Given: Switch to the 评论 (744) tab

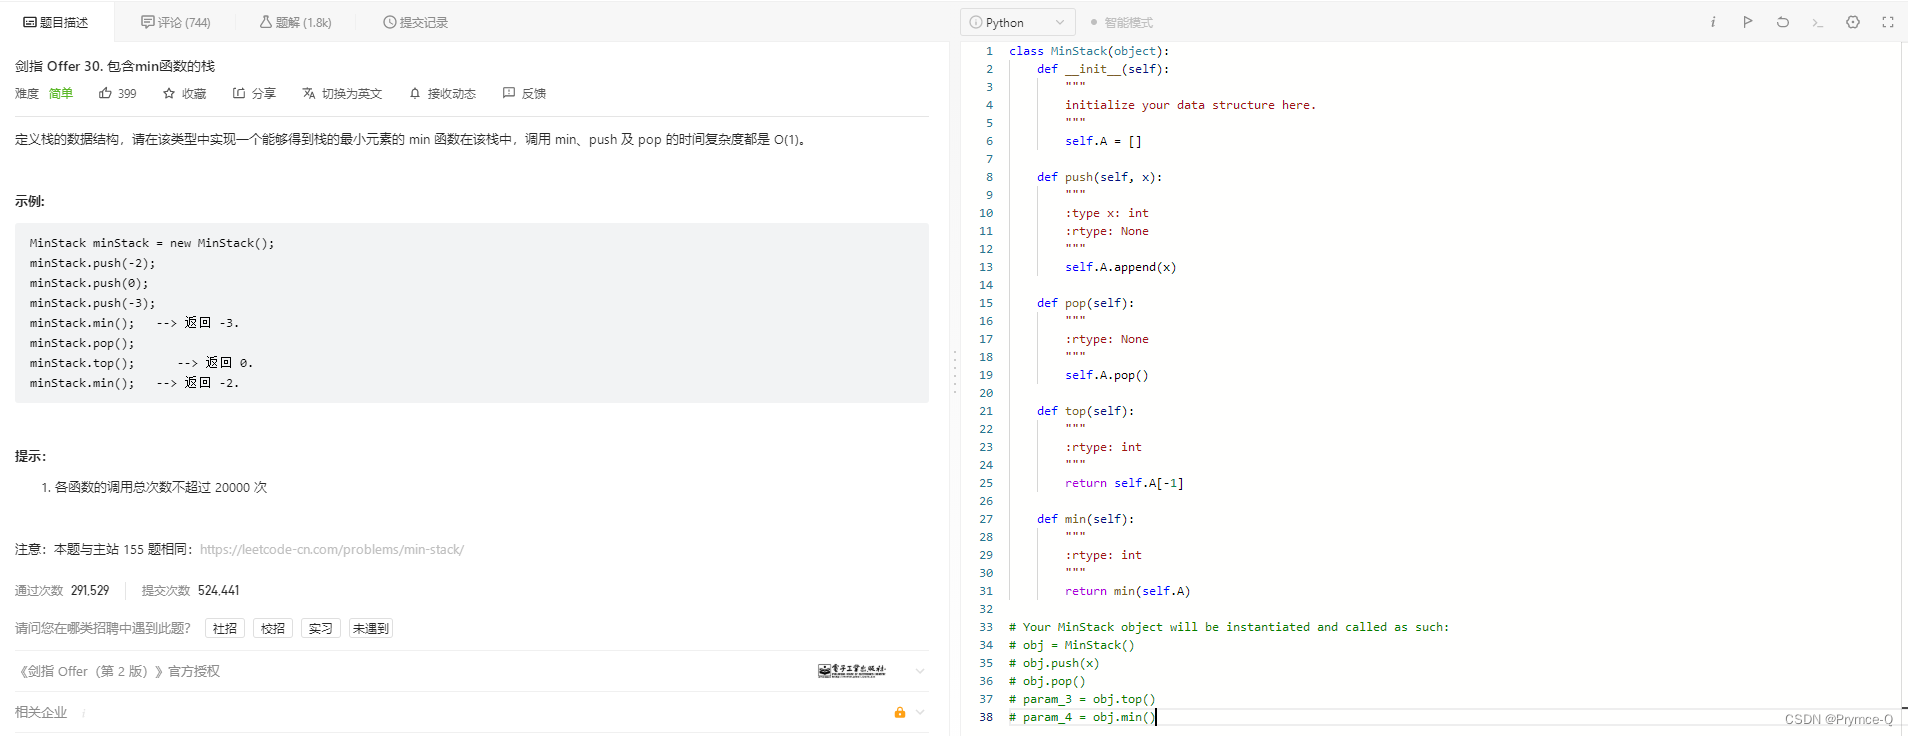Looking at the screenshot, I should point(176,22).
